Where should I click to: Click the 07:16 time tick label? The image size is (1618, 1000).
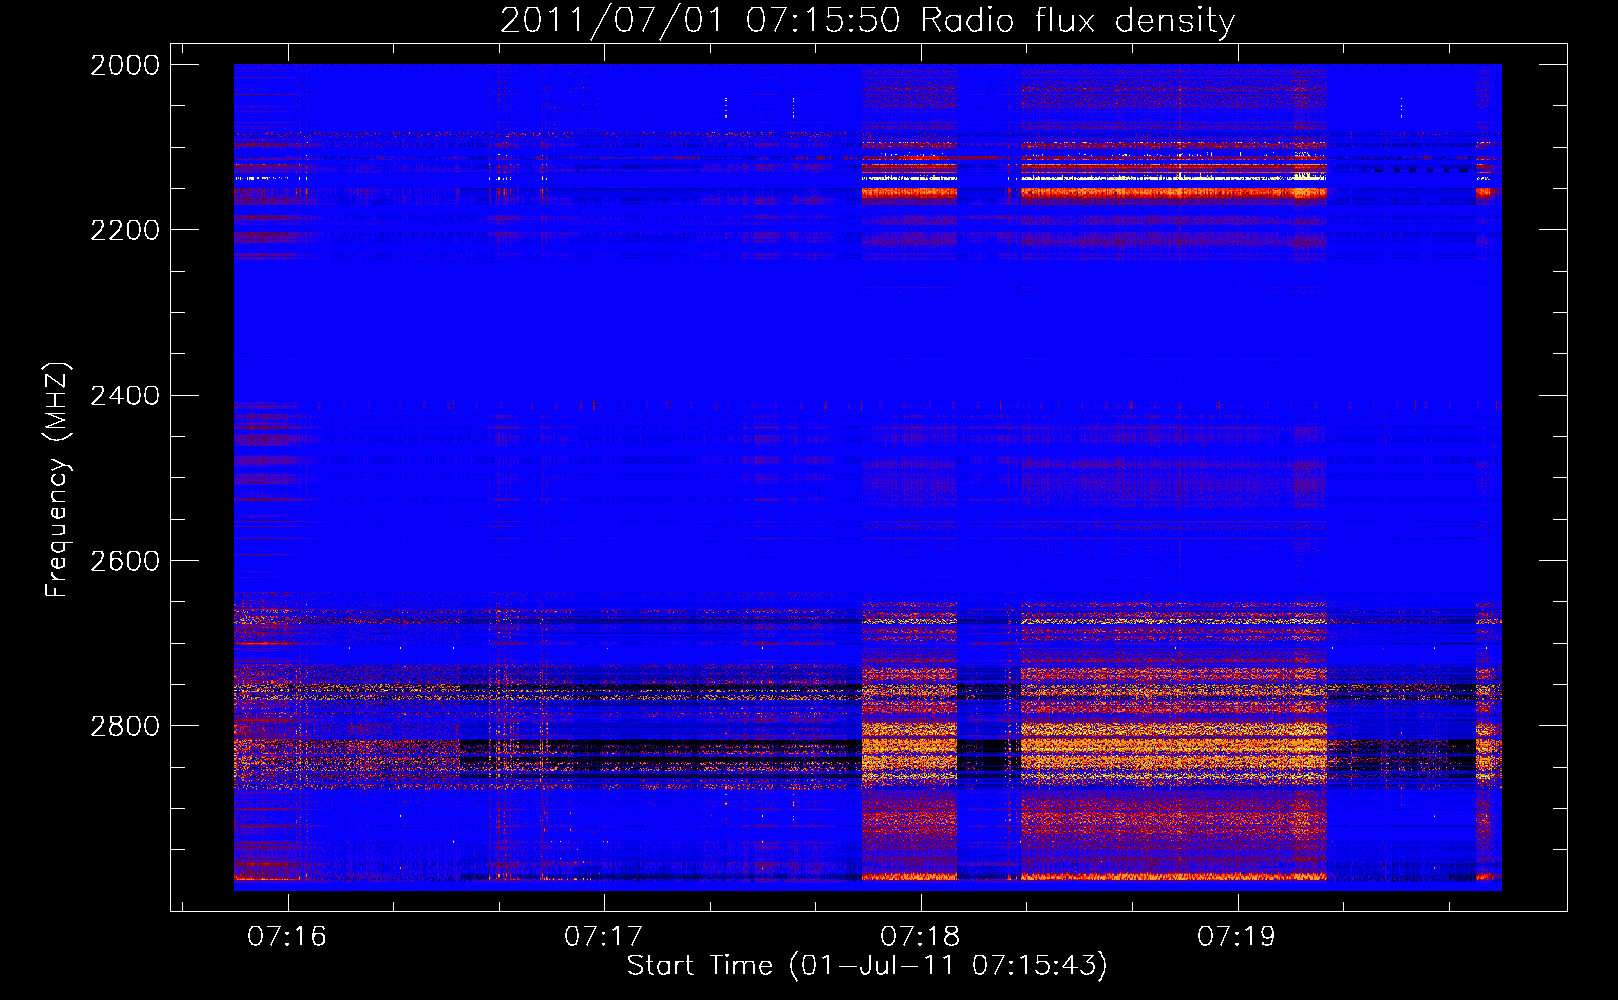coord(287,936)
